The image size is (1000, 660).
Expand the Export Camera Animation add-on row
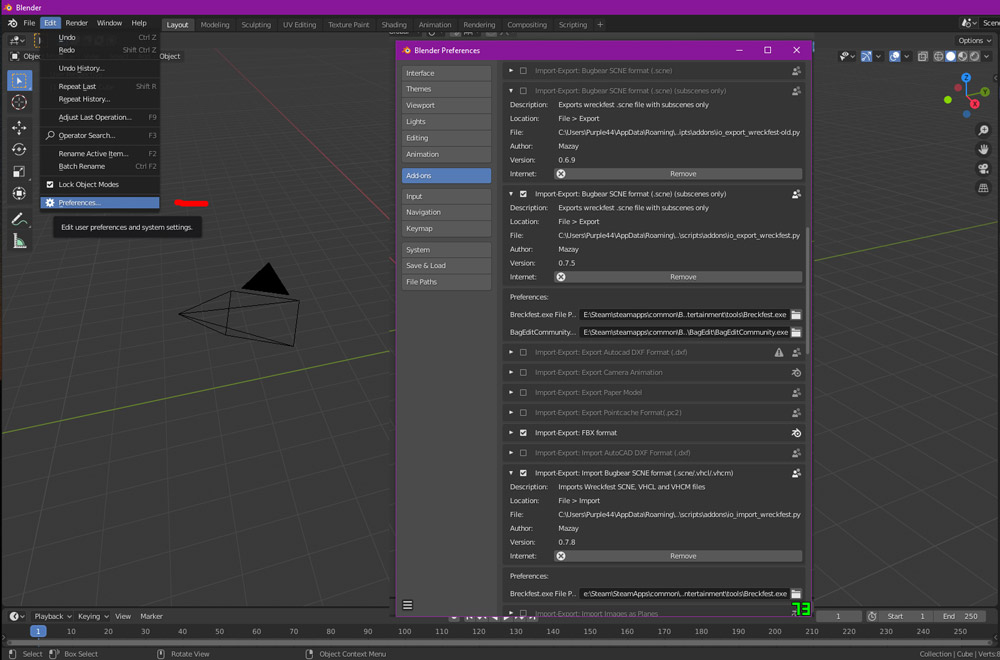511,372
